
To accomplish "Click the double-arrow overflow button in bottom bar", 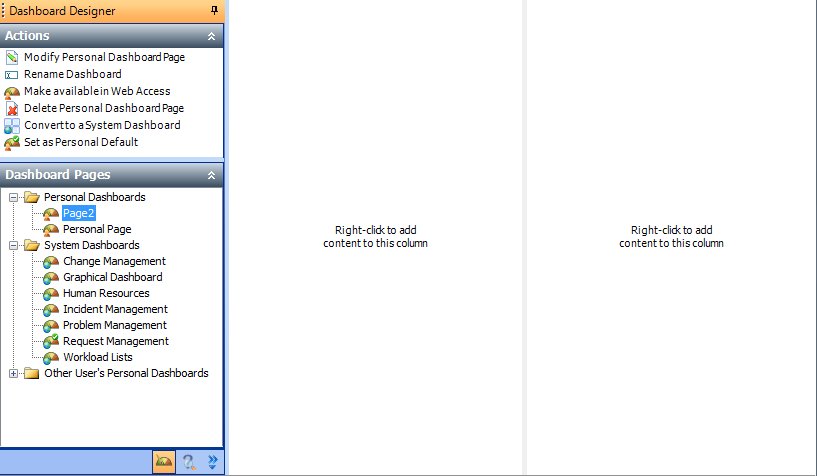I will [x=213, y=462].
